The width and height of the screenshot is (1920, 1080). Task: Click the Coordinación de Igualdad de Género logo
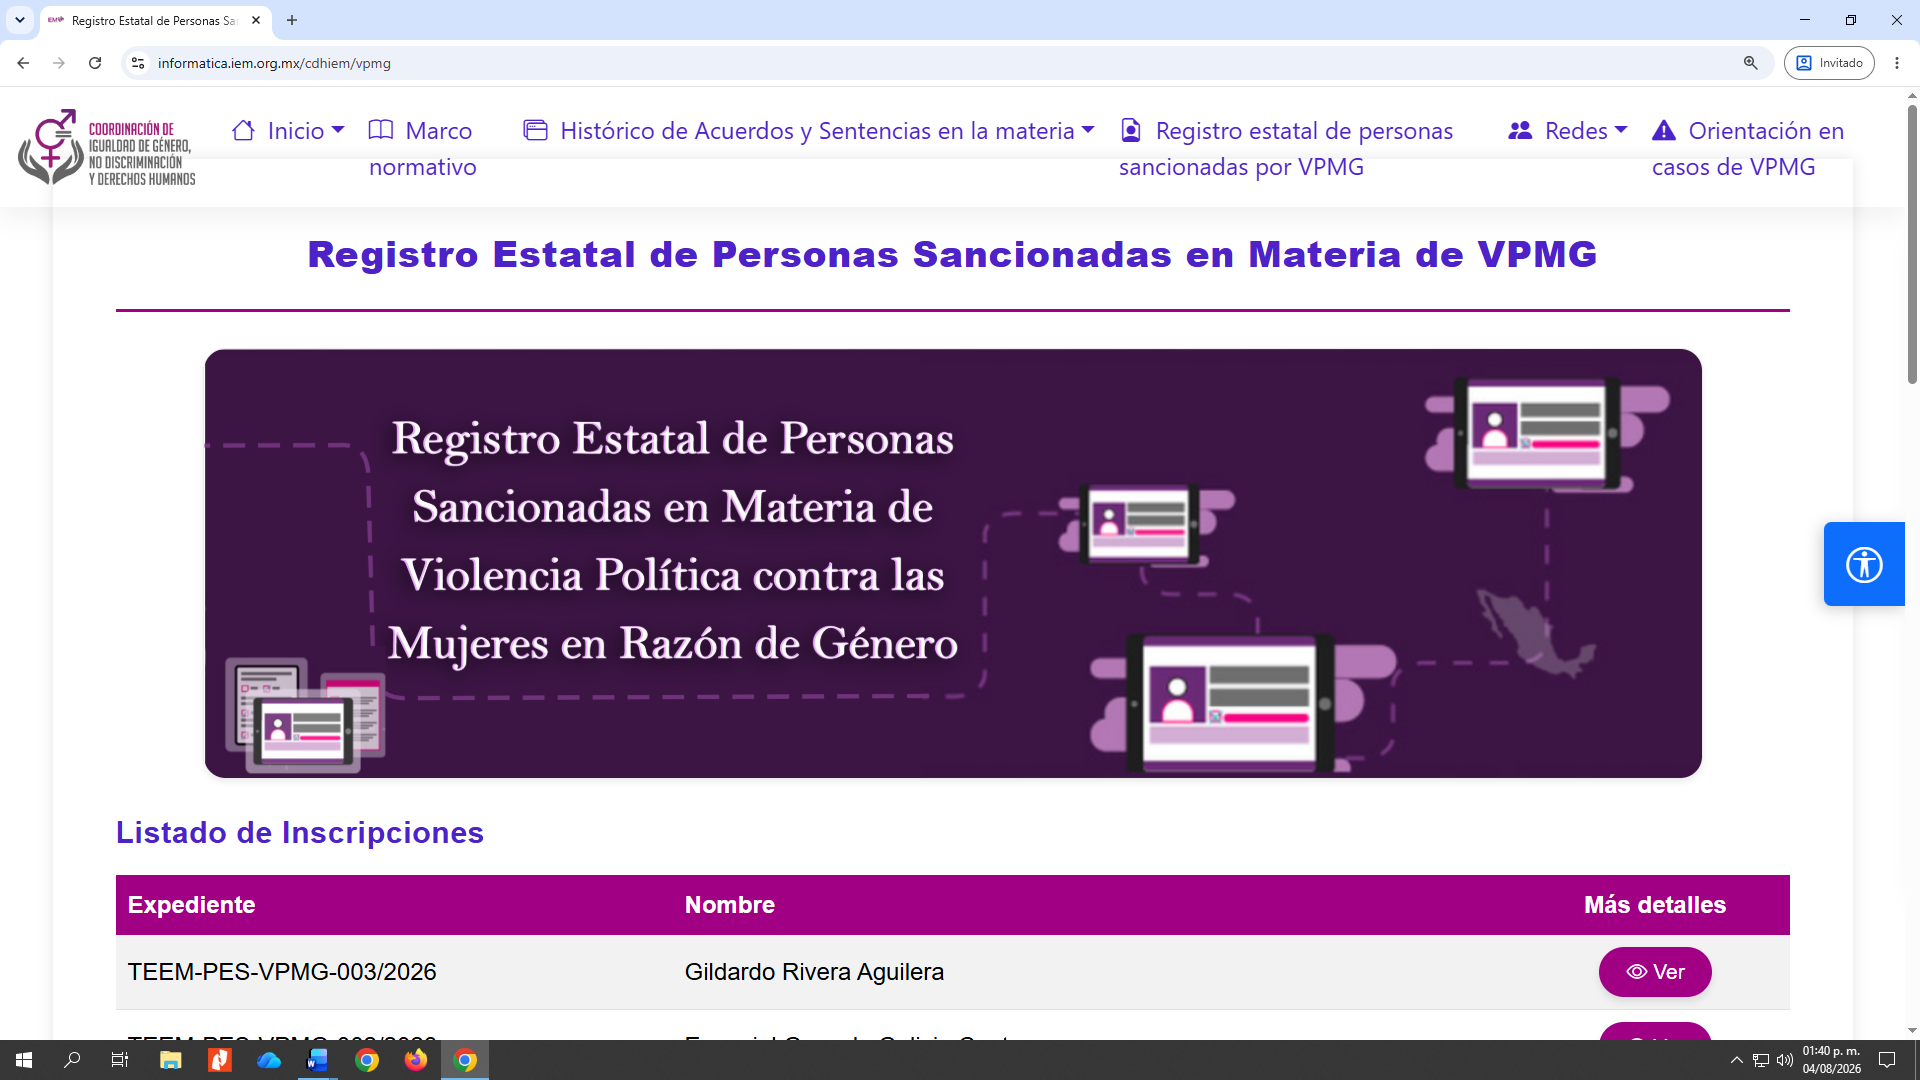(107, 148)
